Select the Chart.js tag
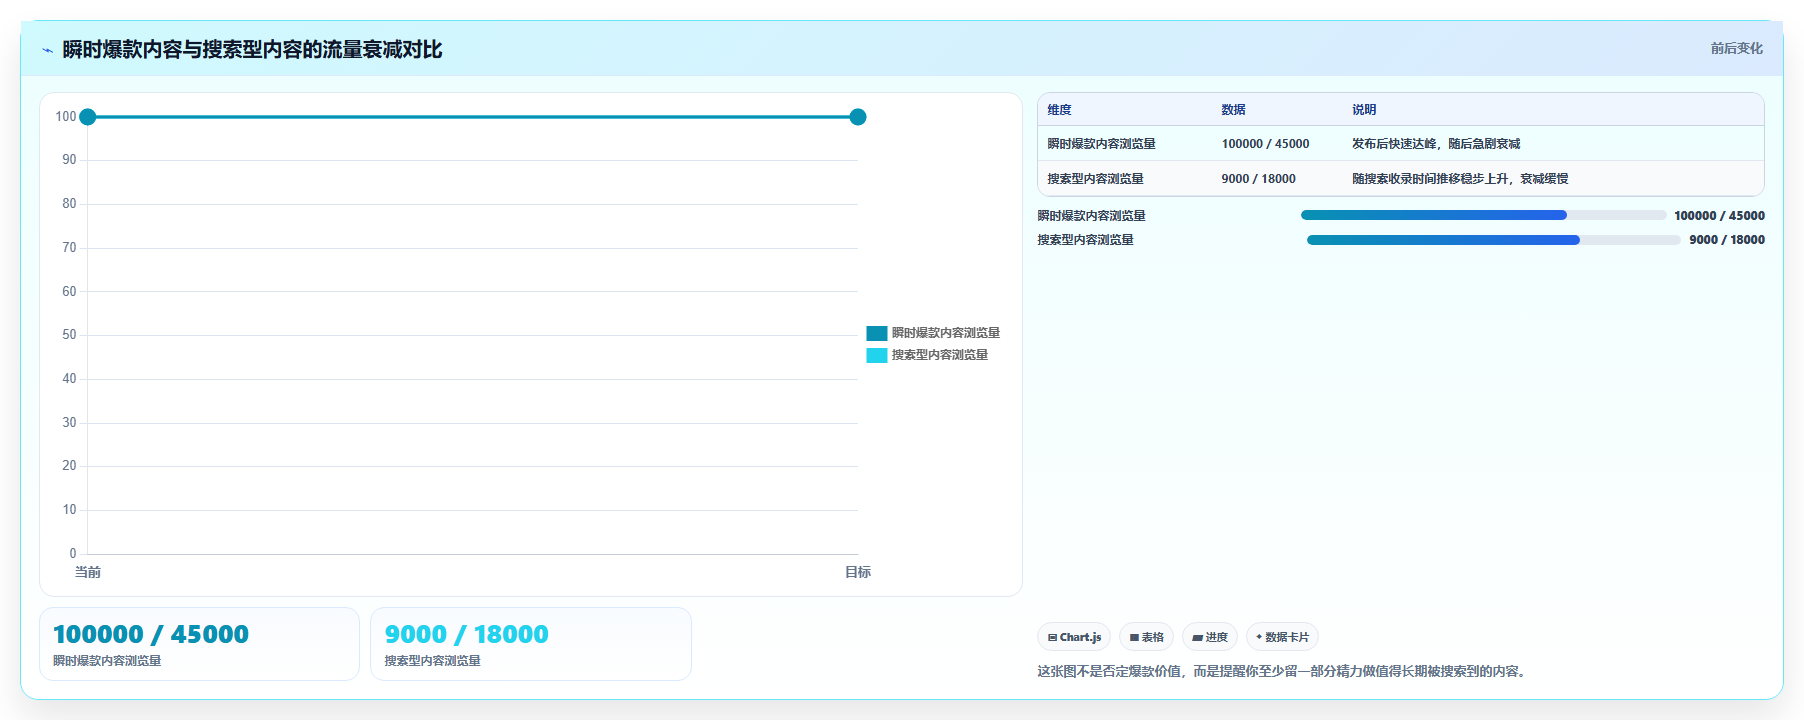The width and height of the screenshot is (1804, 720). (1074, 637)
